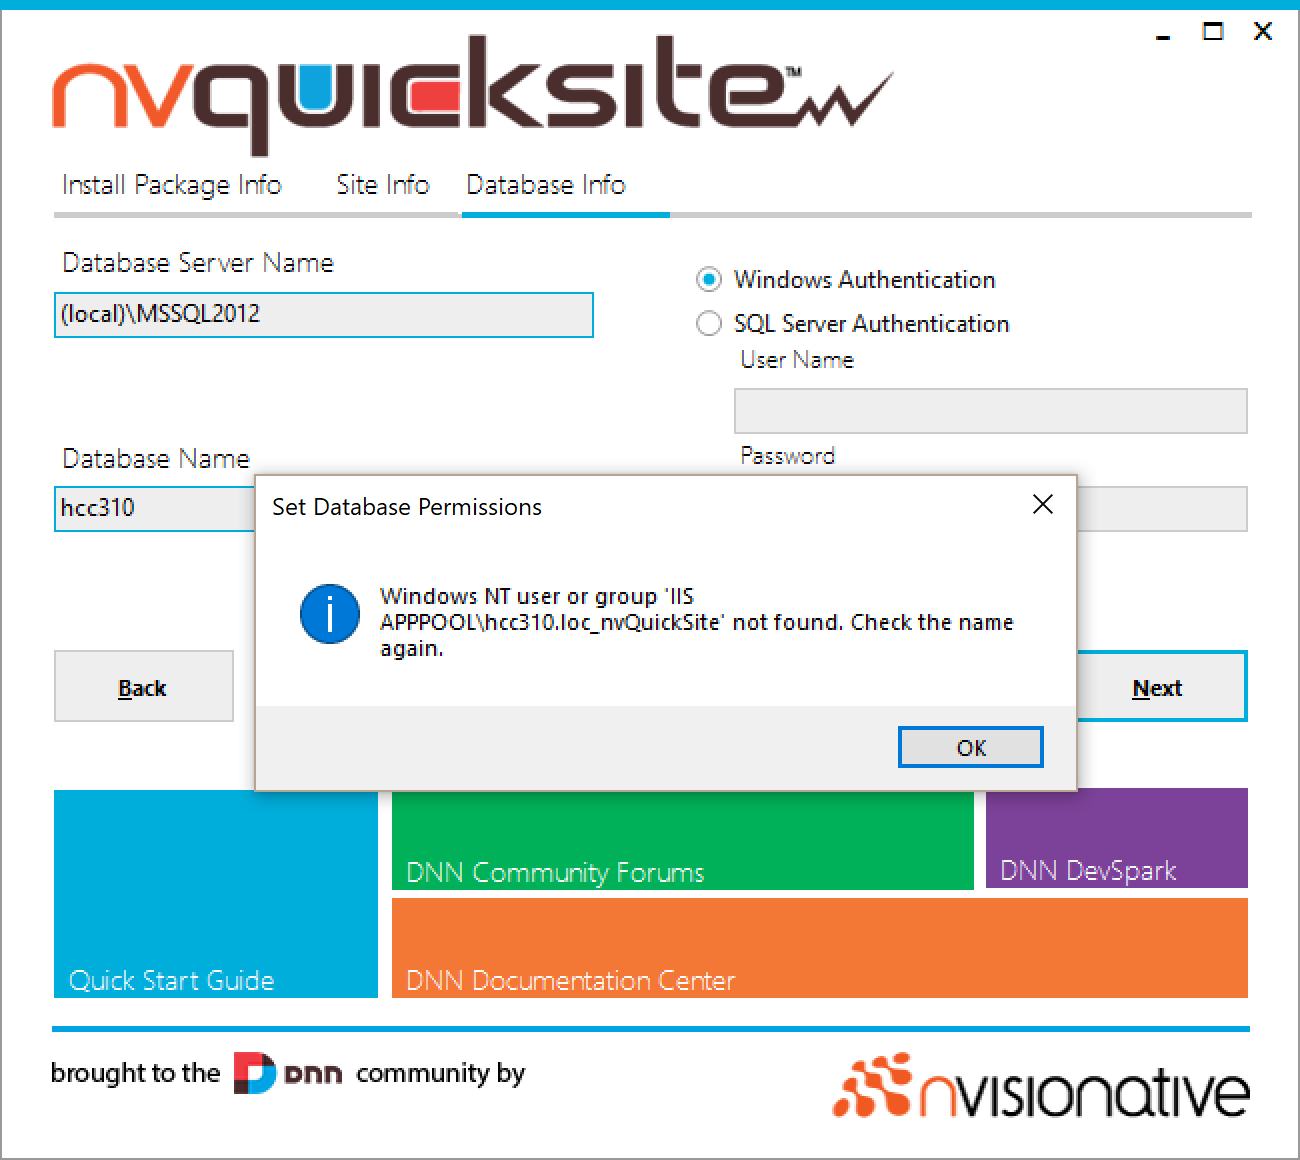Click the User Name input field
The height and width of the screenshot is (1160, 1300).
[x=990, y=411]
